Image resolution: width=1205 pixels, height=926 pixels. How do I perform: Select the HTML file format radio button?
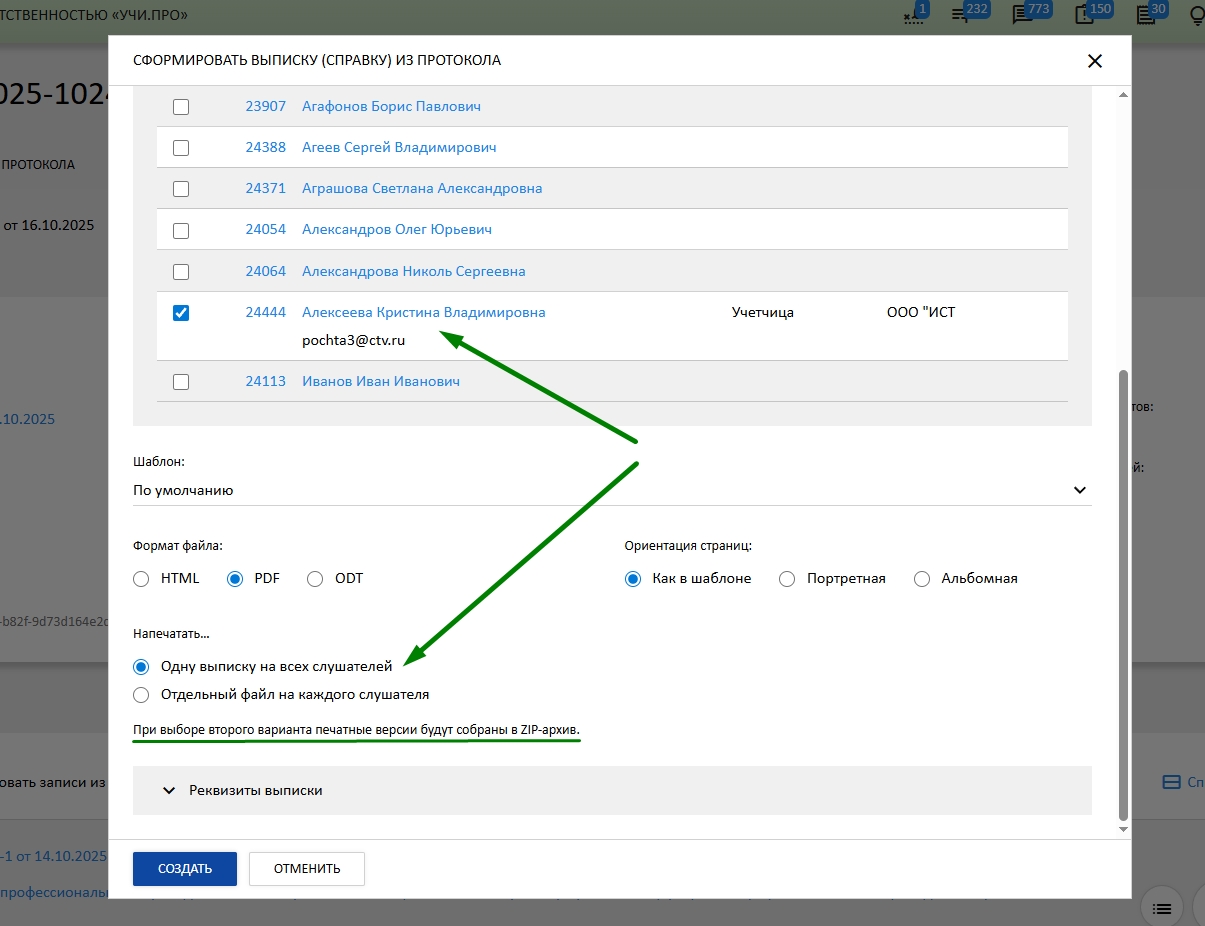click(x=141, y=579)
